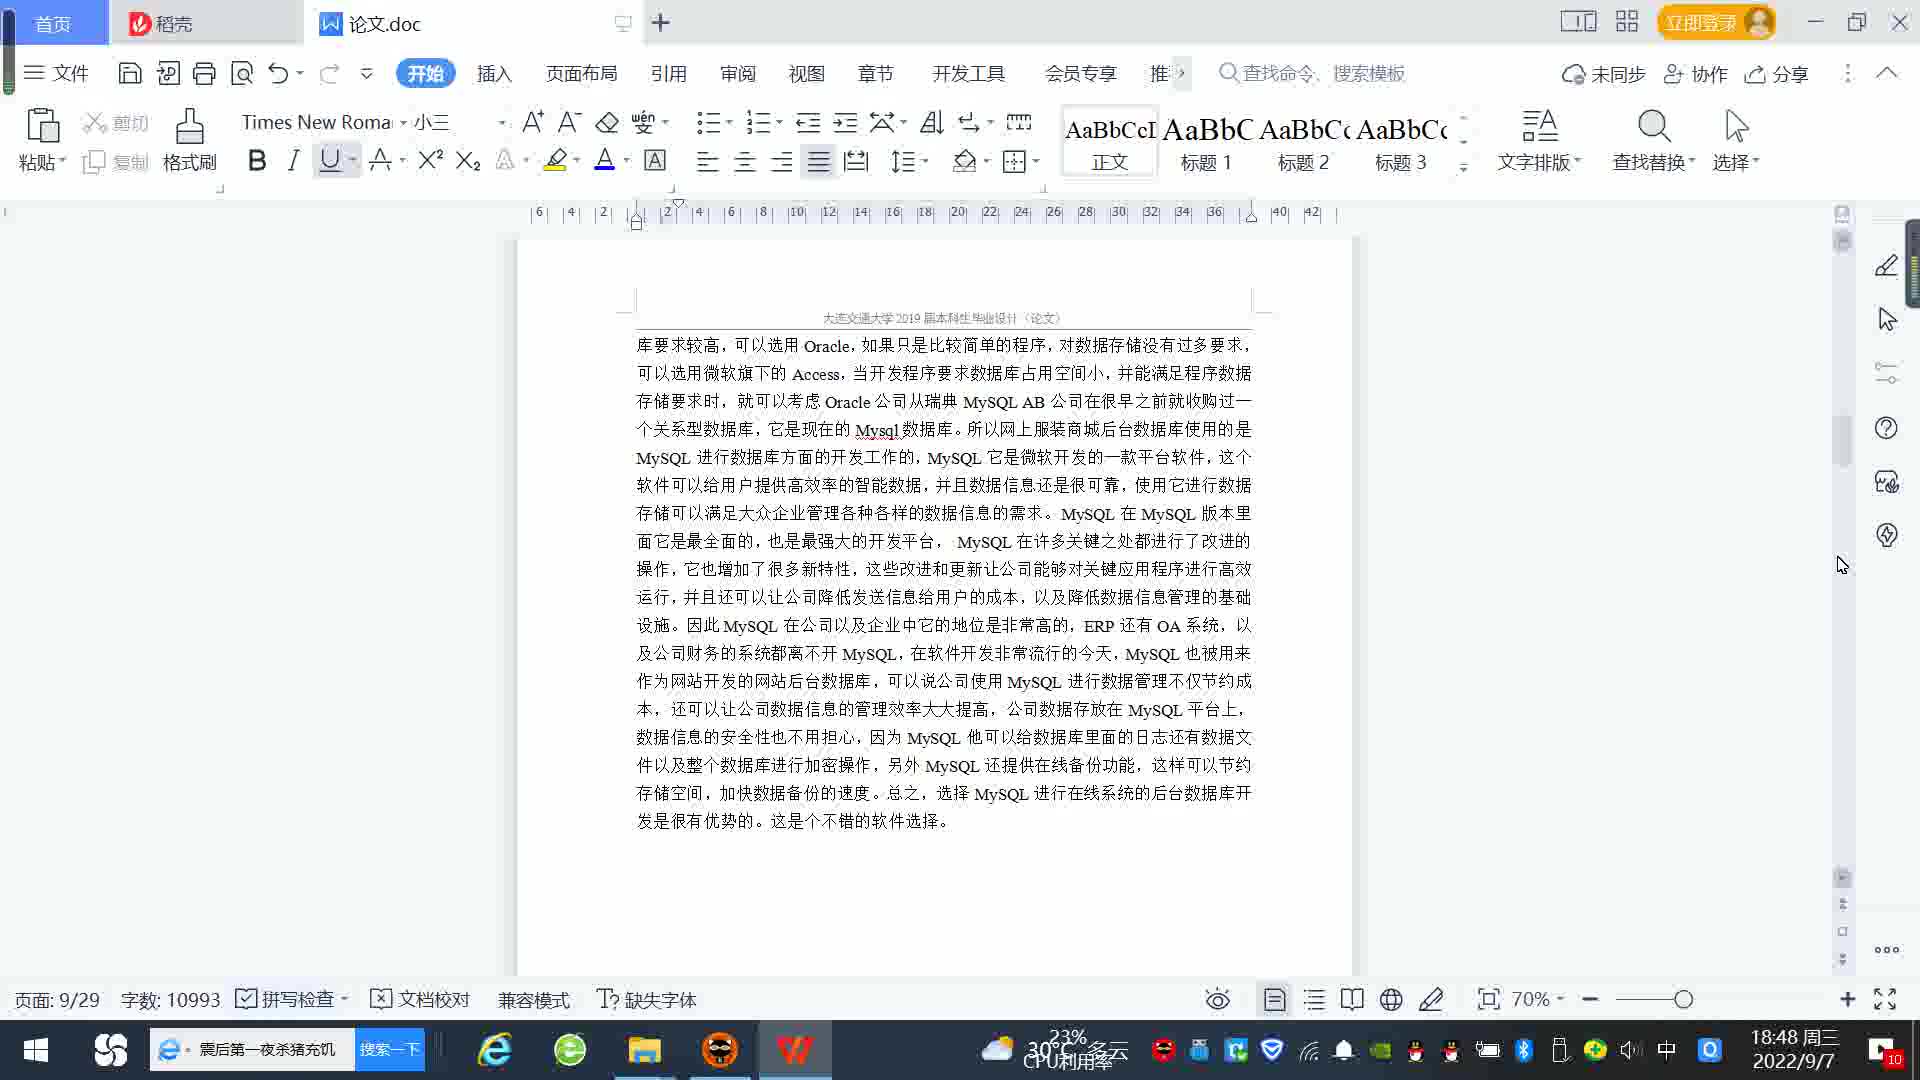
Task: Increase paragraph indent
Action: pos(845,122)
